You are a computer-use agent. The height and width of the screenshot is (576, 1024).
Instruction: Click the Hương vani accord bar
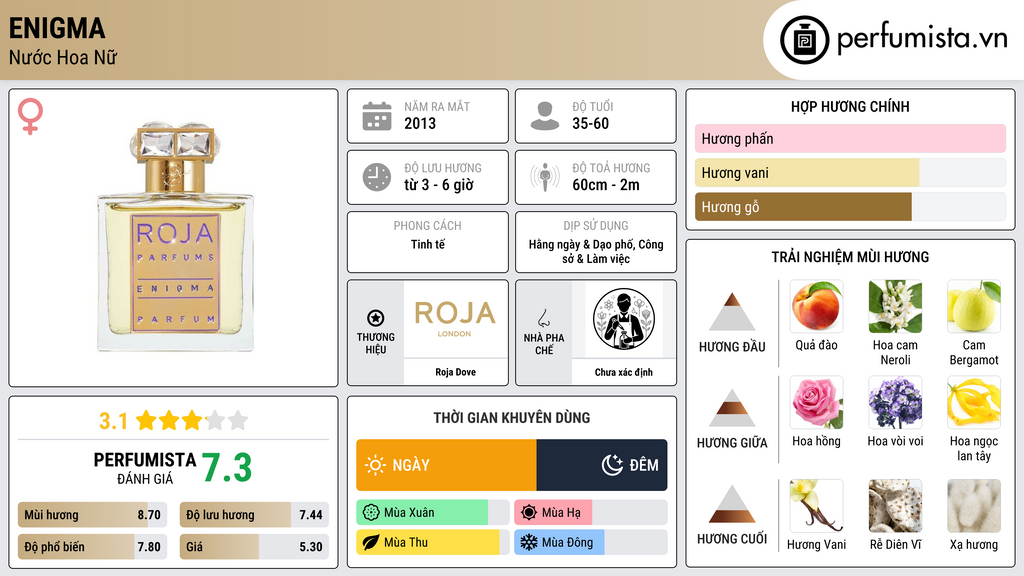pyautogui.click(x=850, y=172)
